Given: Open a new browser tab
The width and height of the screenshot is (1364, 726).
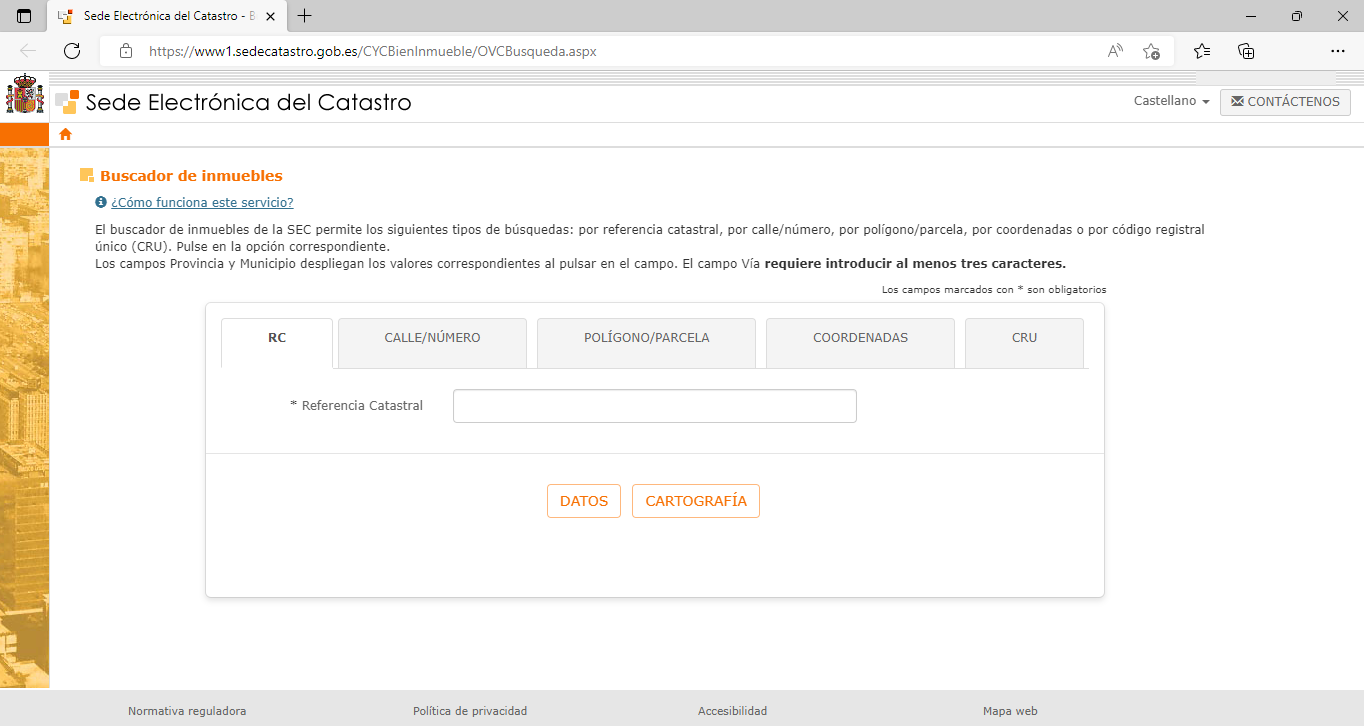Looking at the screenshot, I should click(305, 16).
